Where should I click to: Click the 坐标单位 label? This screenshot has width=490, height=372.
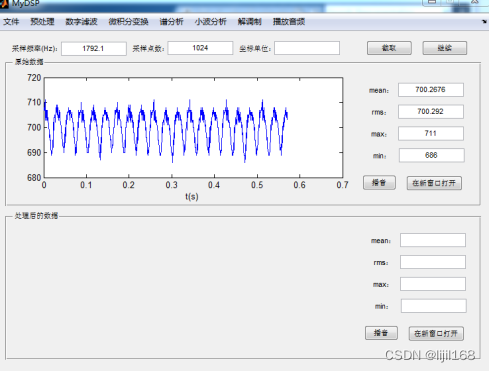pos(255,49)
